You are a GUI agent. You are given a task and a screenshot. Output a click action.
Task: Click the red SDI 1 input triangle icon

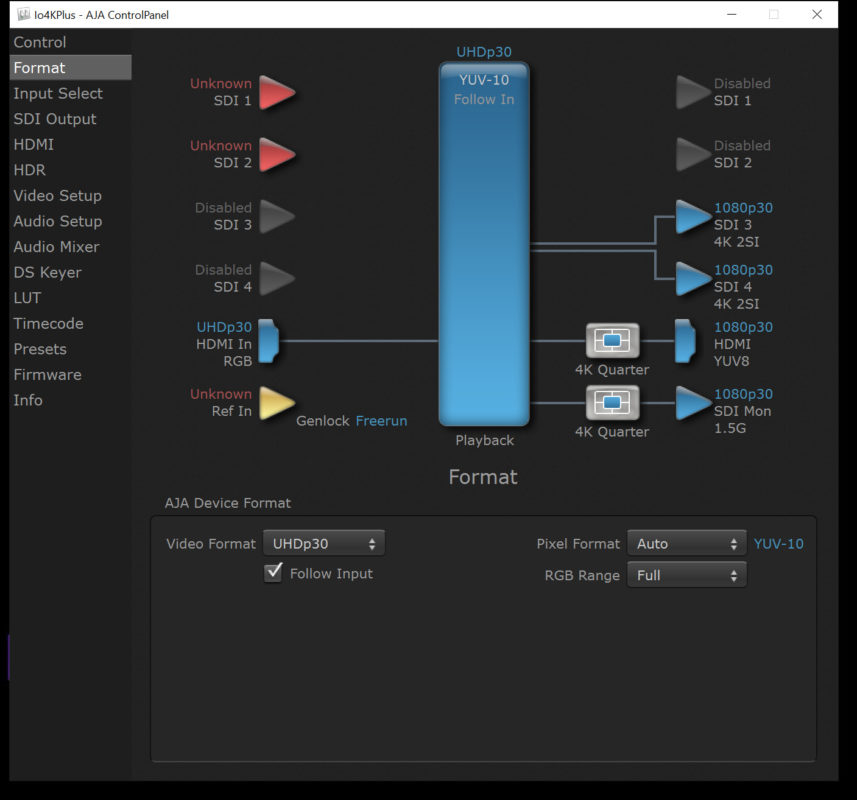click(276, 92)
